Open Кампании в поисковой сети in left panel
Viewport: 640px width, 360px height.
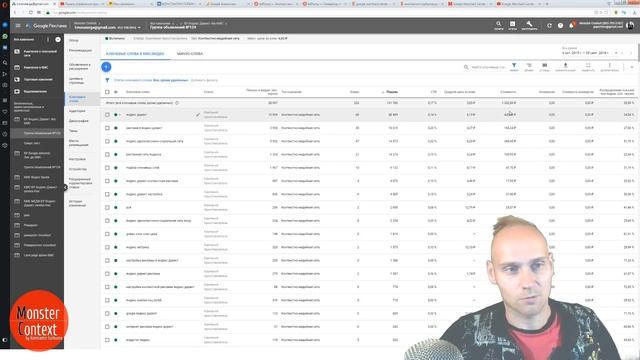40,53
